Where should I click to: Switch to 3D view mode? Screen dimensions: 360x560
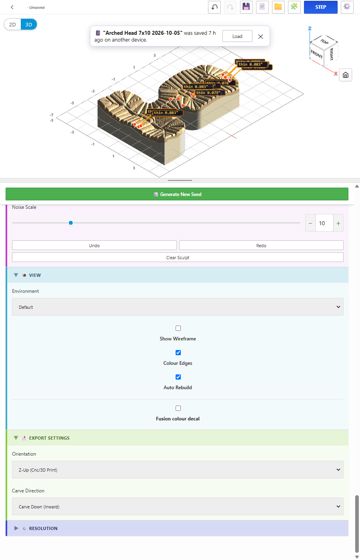[x=29, y=25]
